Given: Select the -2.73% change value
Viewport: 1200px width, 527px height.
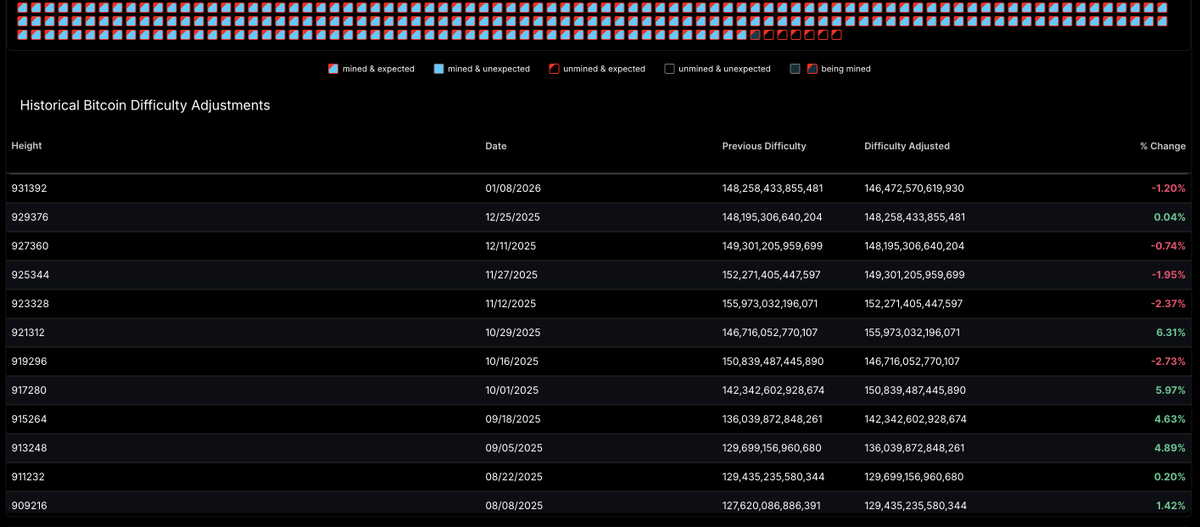Looking at the screenshot, I should click(x=1168, y=362).
